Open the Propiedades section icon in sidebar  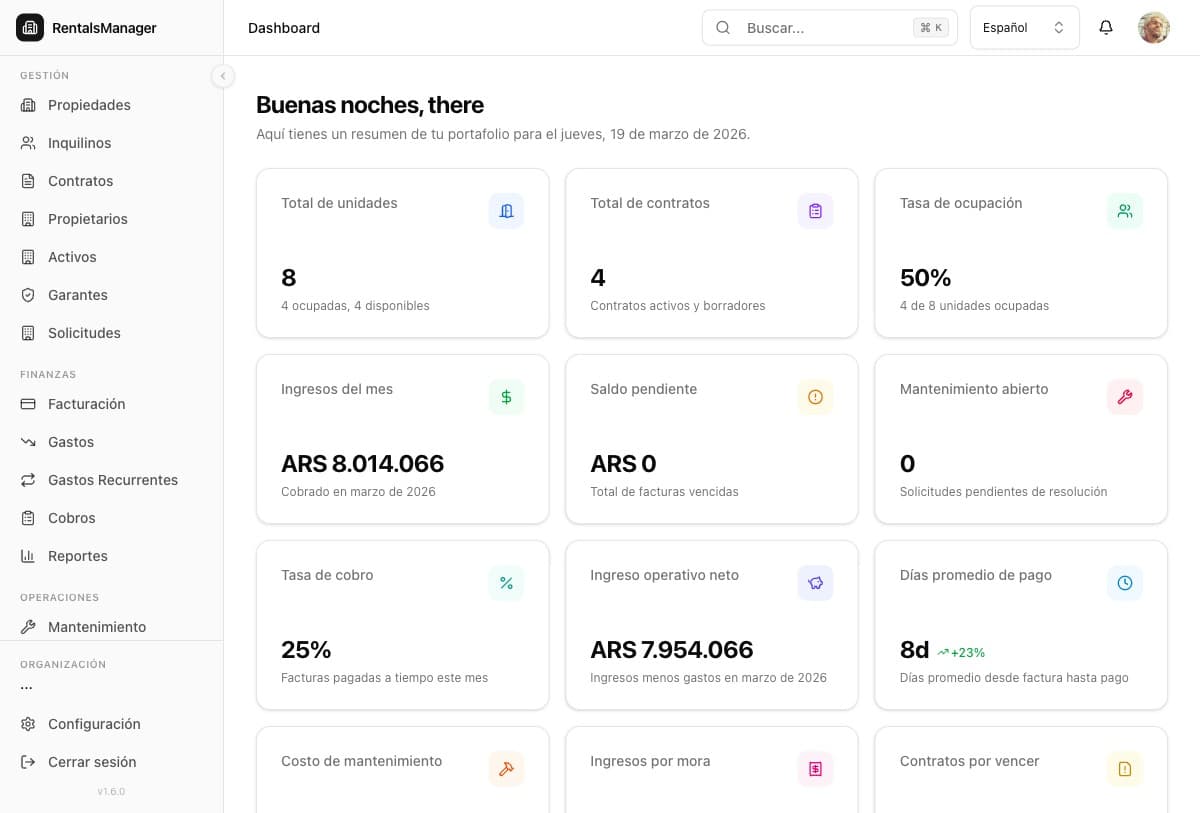pos(27,105)
